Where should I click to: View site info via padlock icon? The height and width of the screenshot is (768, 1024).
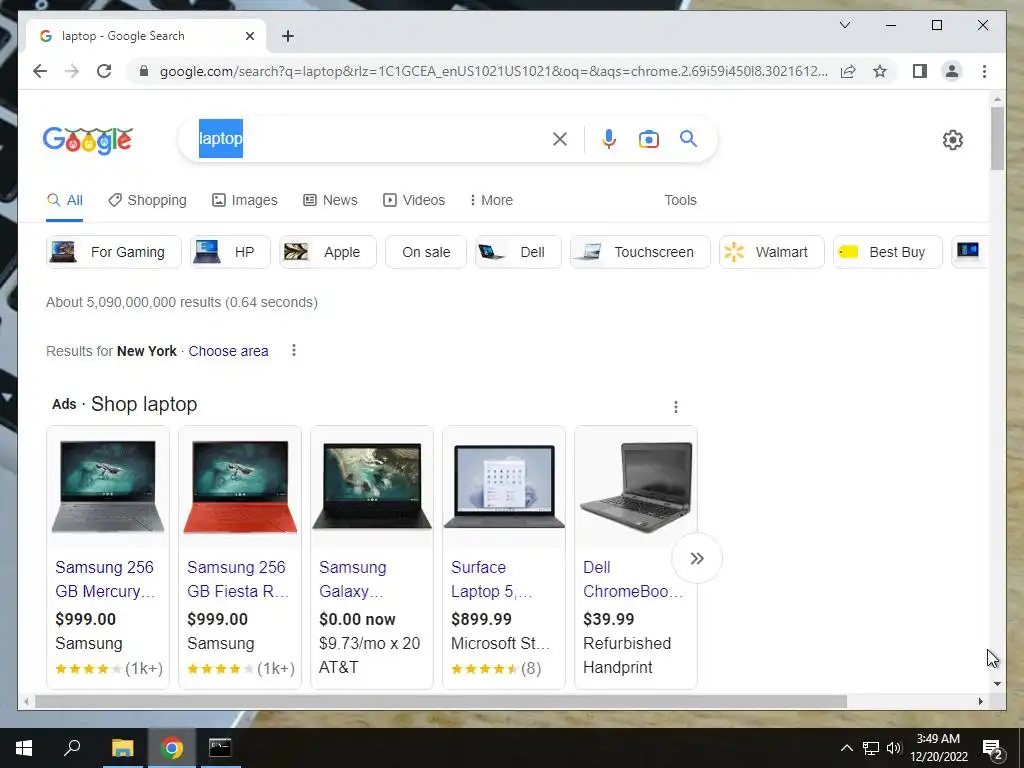144,71
